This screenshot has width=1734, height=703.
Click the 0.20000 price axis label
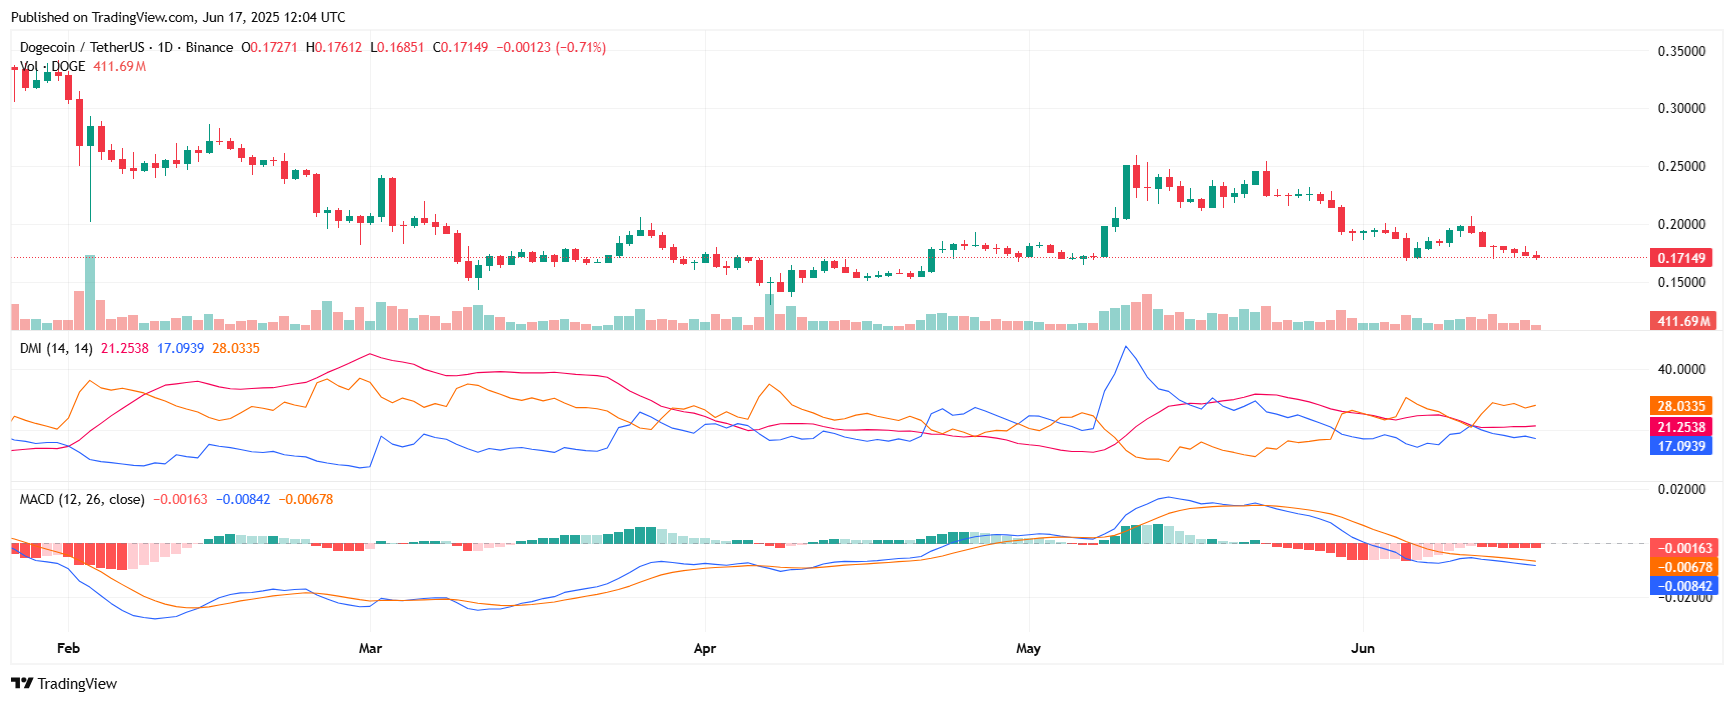coord(1682,224)
